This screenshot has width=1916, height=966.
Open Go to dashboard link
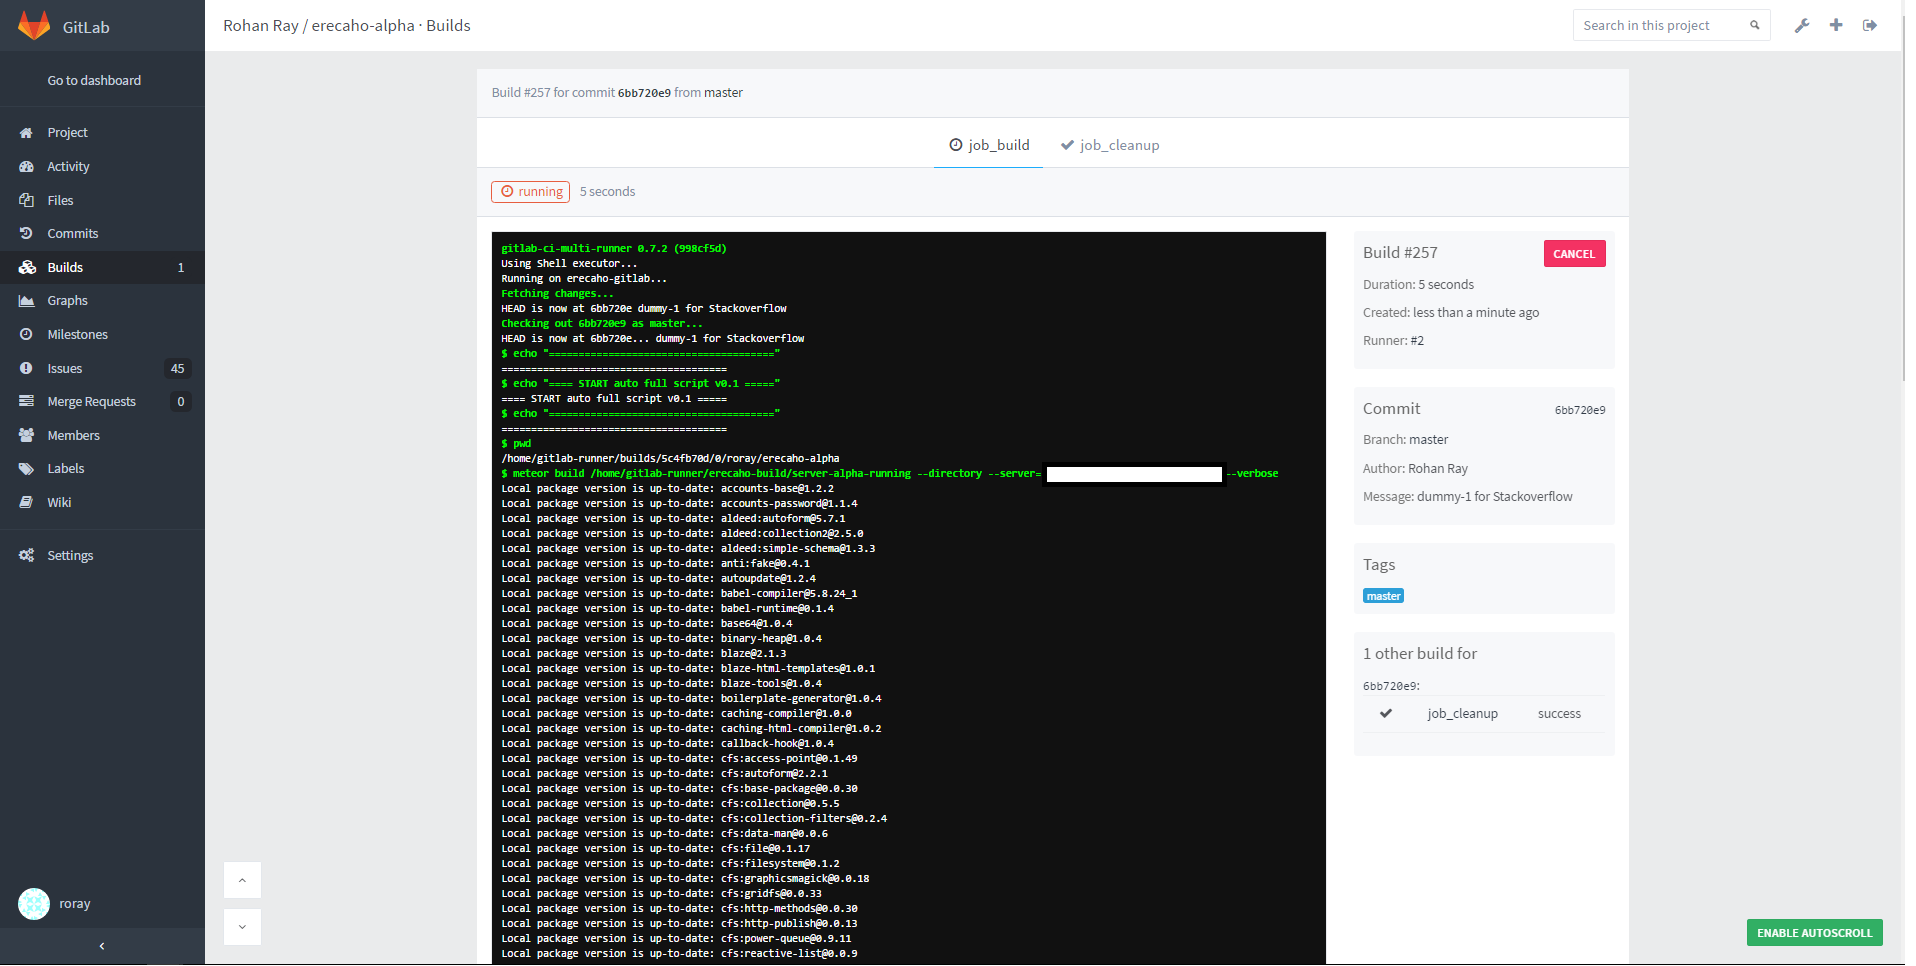(94, 80)
